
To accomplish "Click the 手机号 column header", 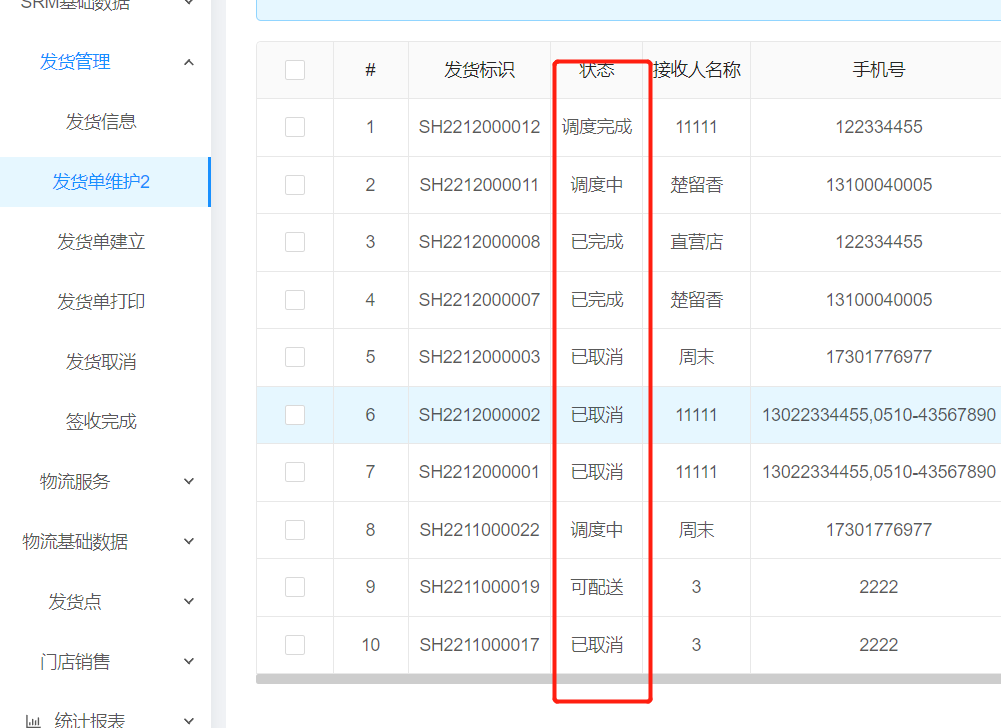I will click(879, 70).
